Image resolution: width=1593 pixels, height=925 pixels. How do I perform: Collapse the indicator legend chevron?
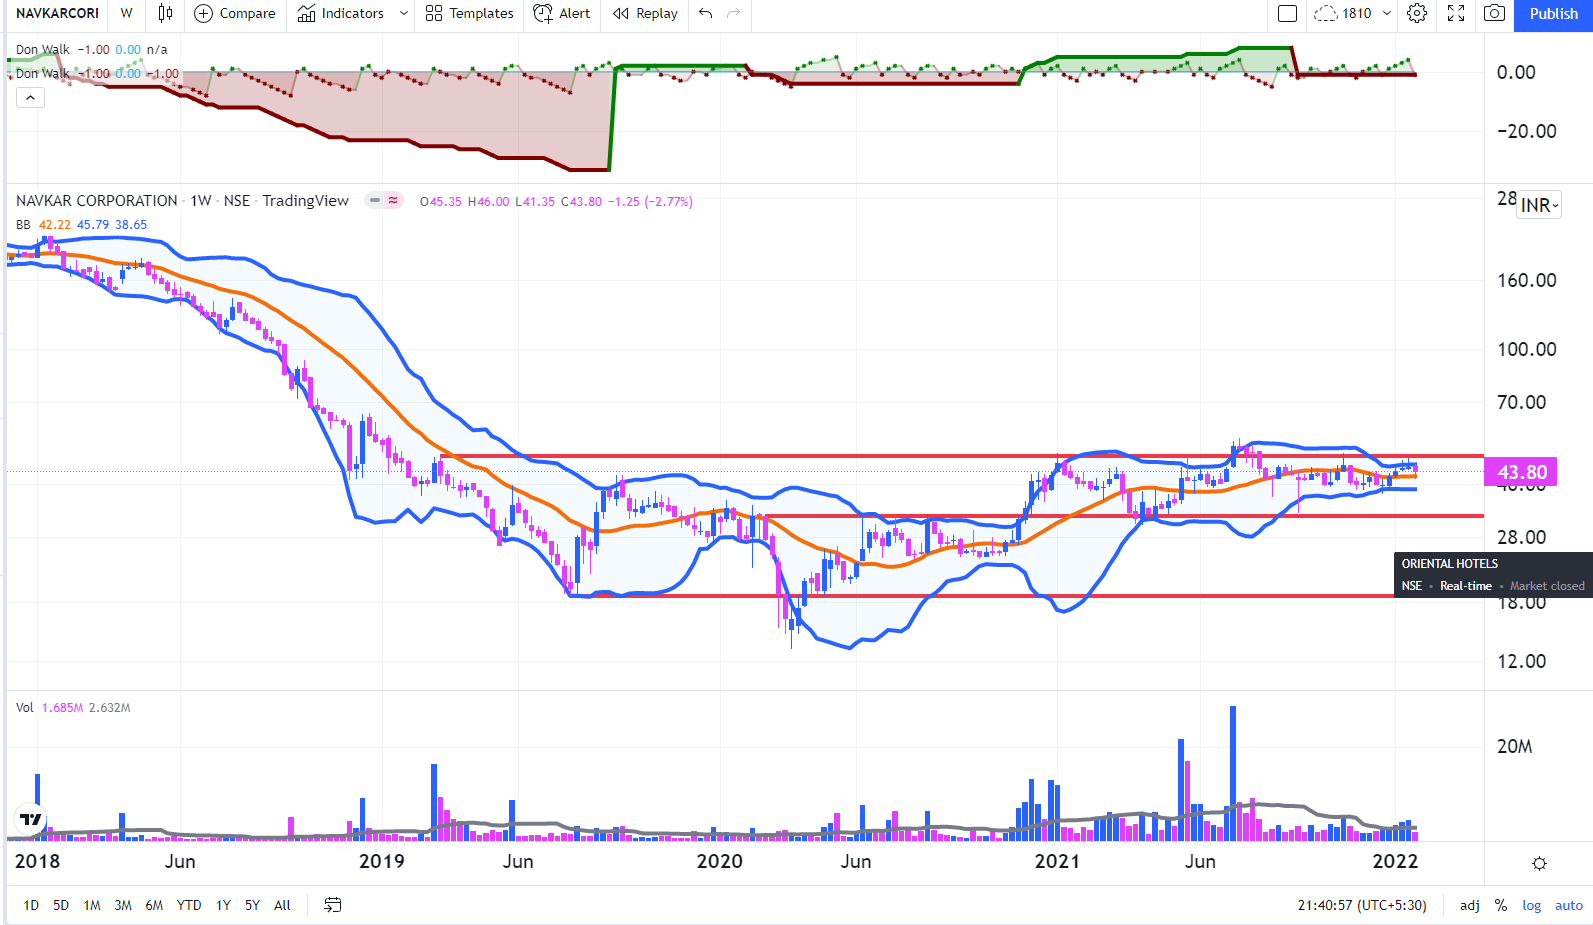(30, 98)
